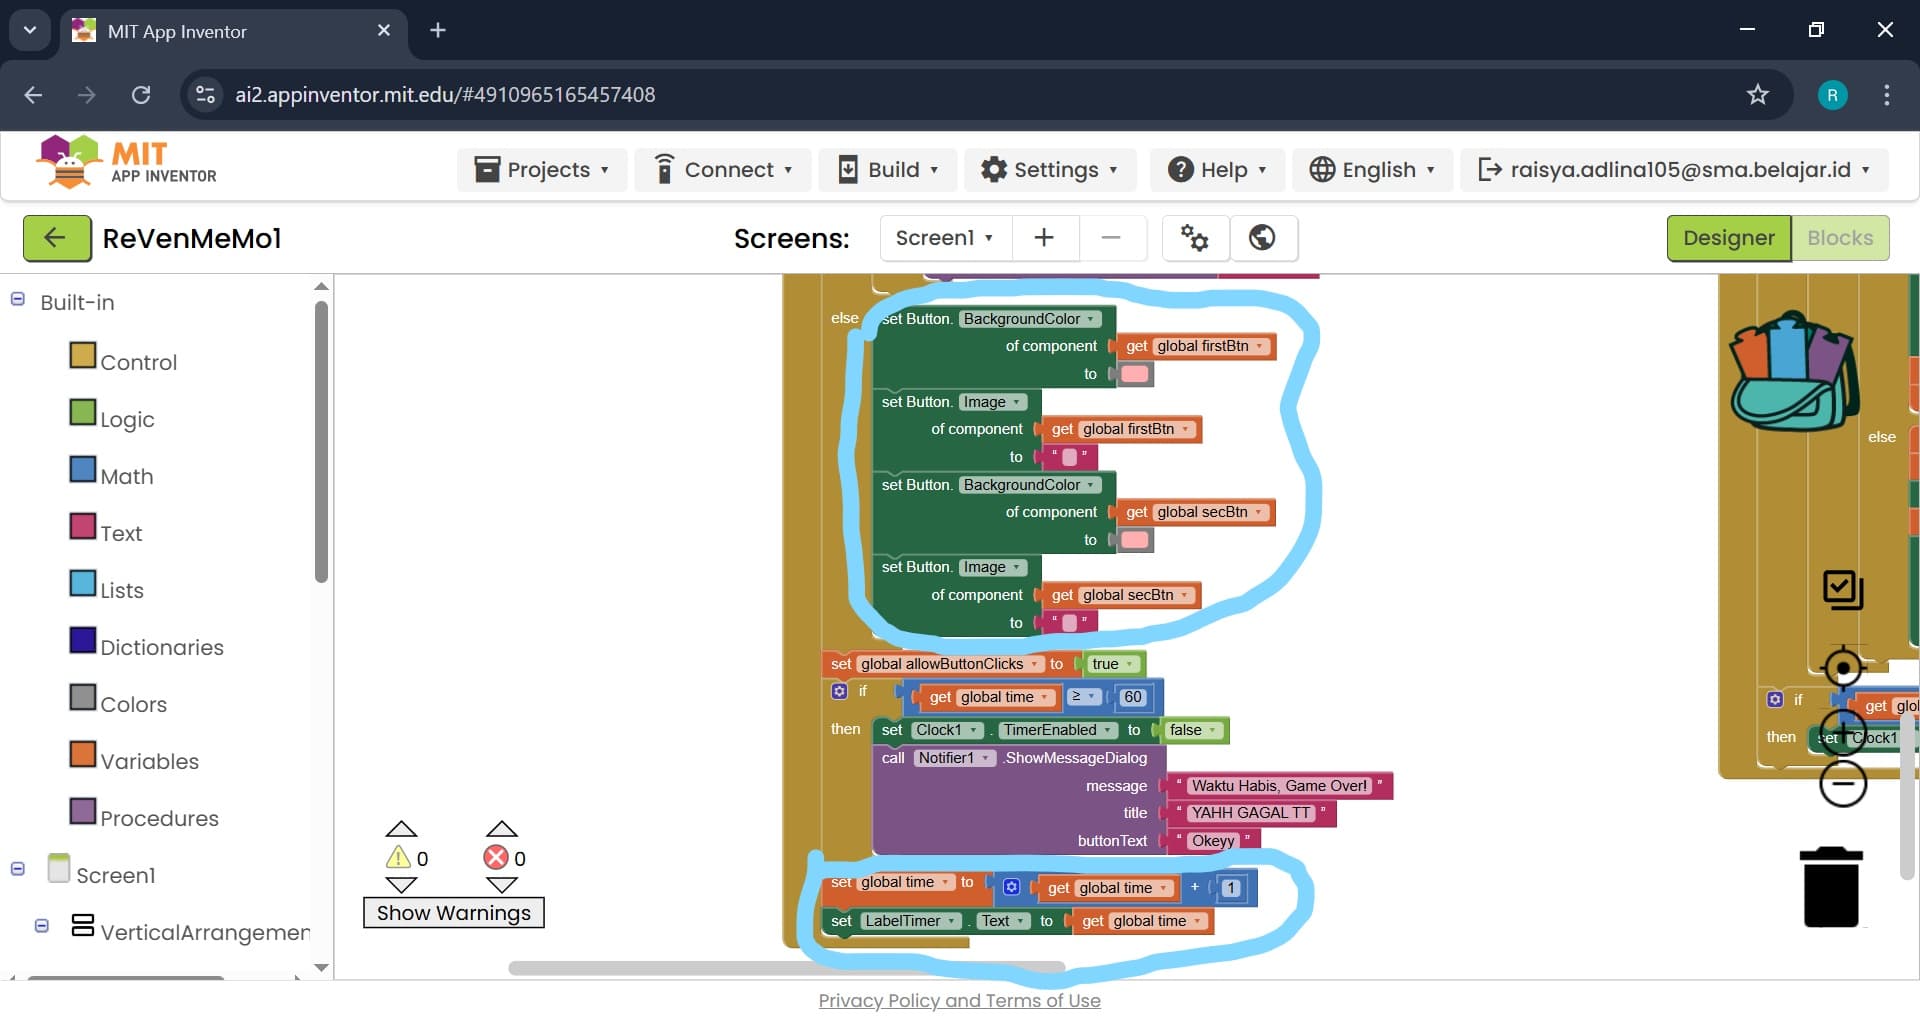Click the horizontal workspace scrollbar
This screenshot has height=1020, width=1920.
point(786,967)
